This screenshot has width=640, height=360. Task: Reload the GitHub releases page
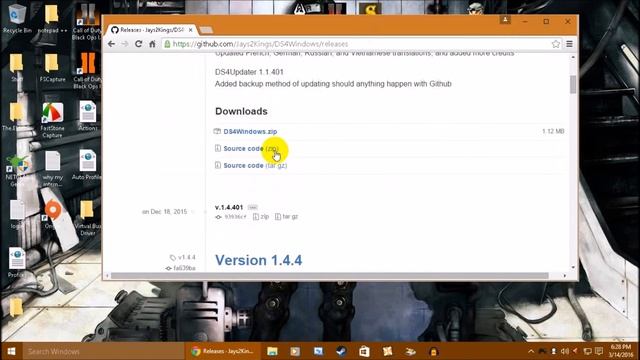pos(138,44)
